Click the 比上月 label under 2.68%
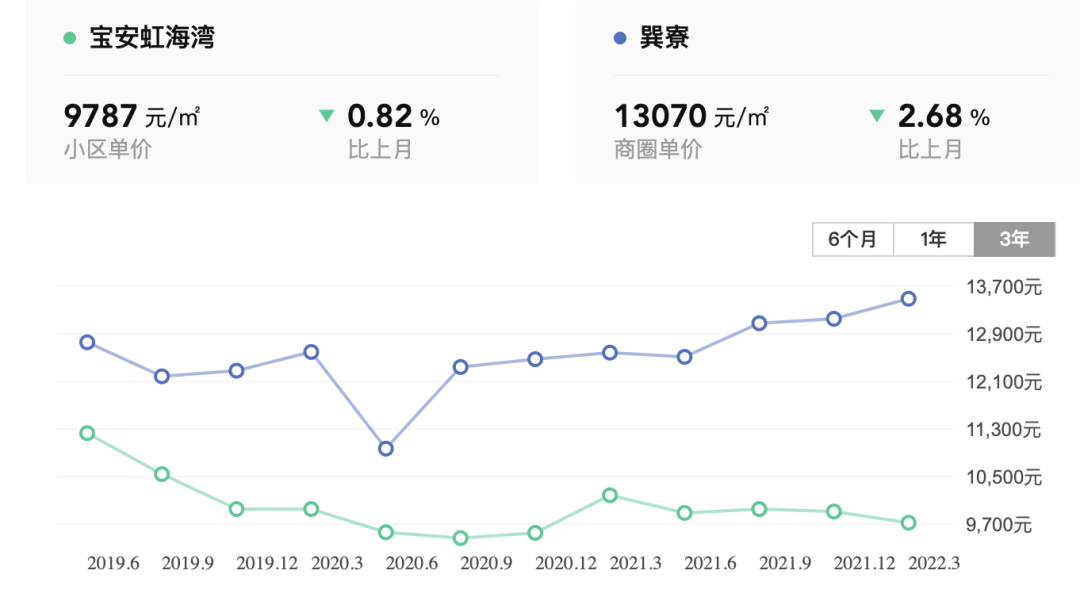This screenshot has height=601, width=1080. coord(931,149)
